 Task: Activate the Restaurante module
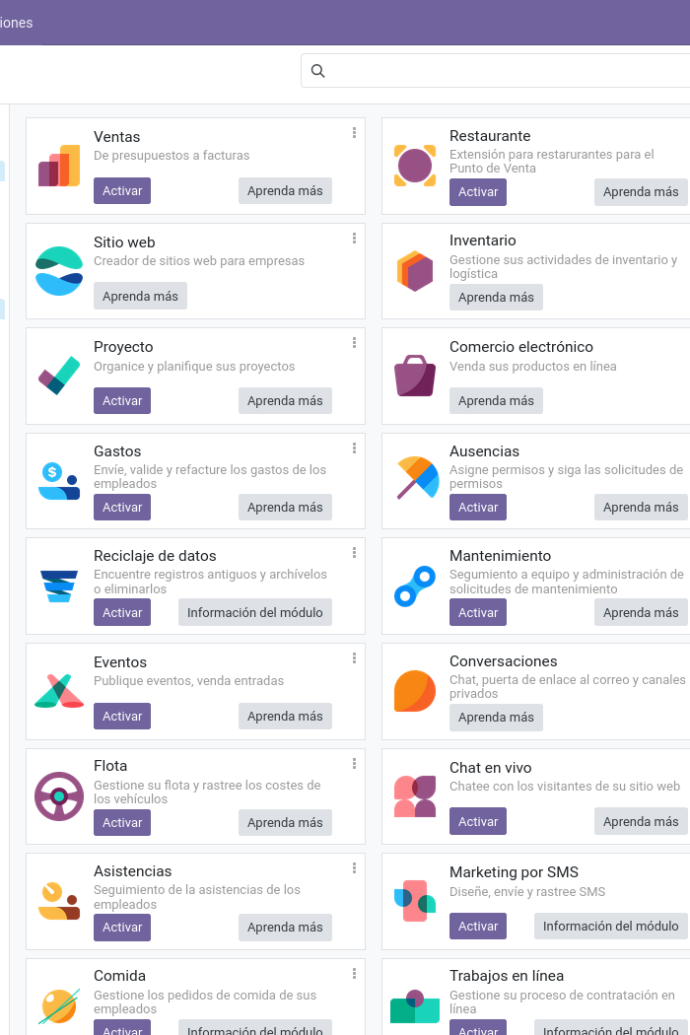coord(478,192)
